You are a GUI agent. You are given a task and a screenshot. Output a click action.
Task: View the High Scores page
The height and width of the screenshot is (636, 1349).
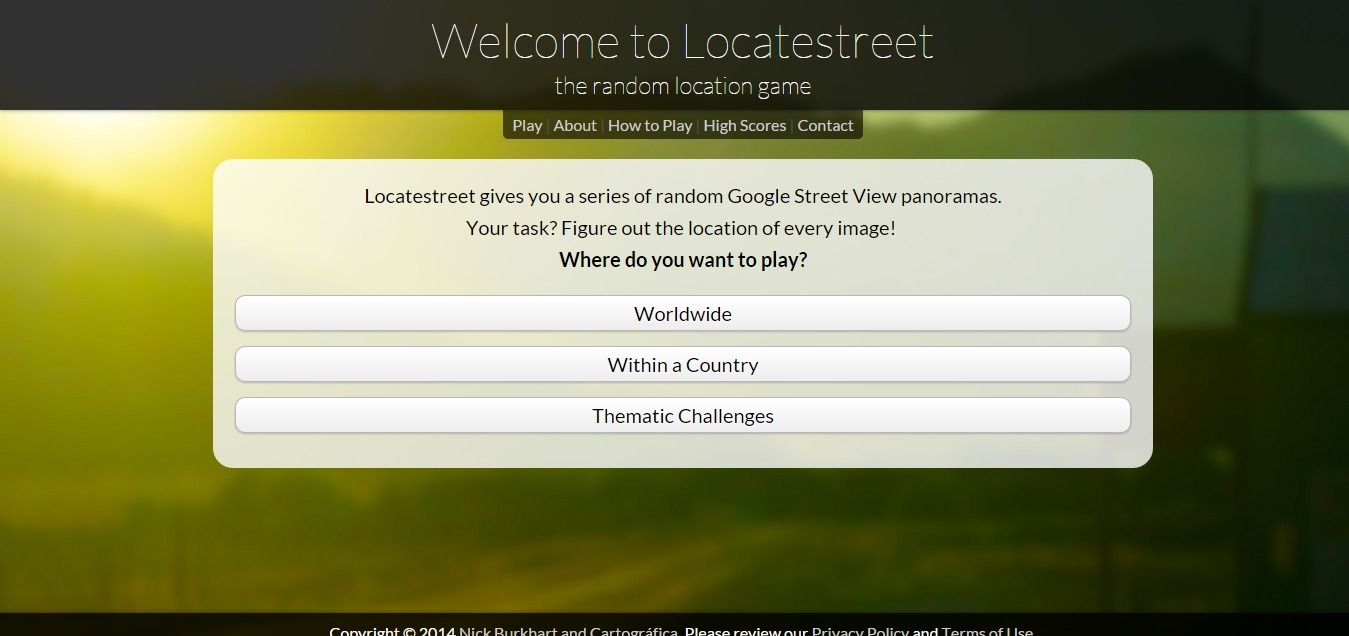tap(744, 125)
